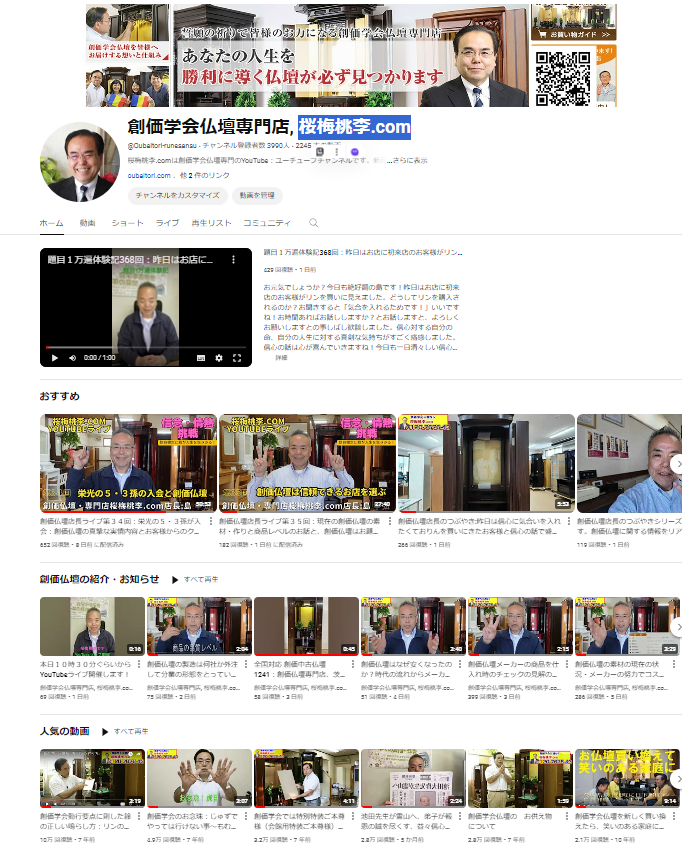The image size is (682, 845).
Task: Expand channel description with さらに表示
Action: [x=410, y=160]
